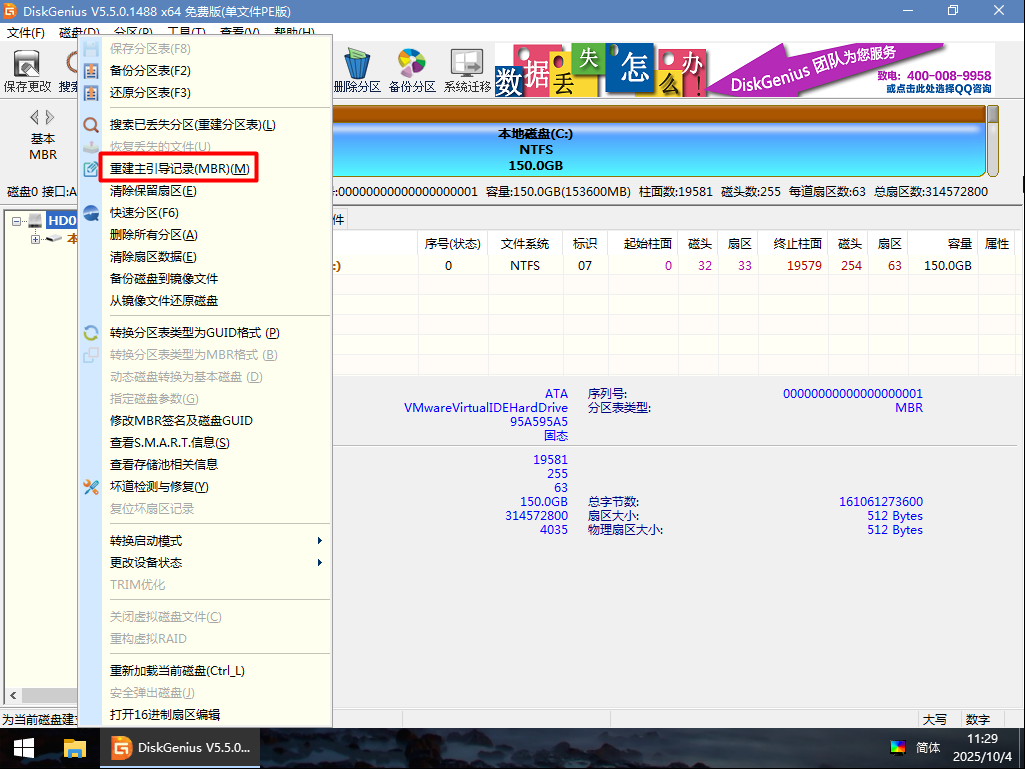Viewport: 1025px width, 769px height.
Task: Click the 备份分区表 menu icon
Action: 92,71
